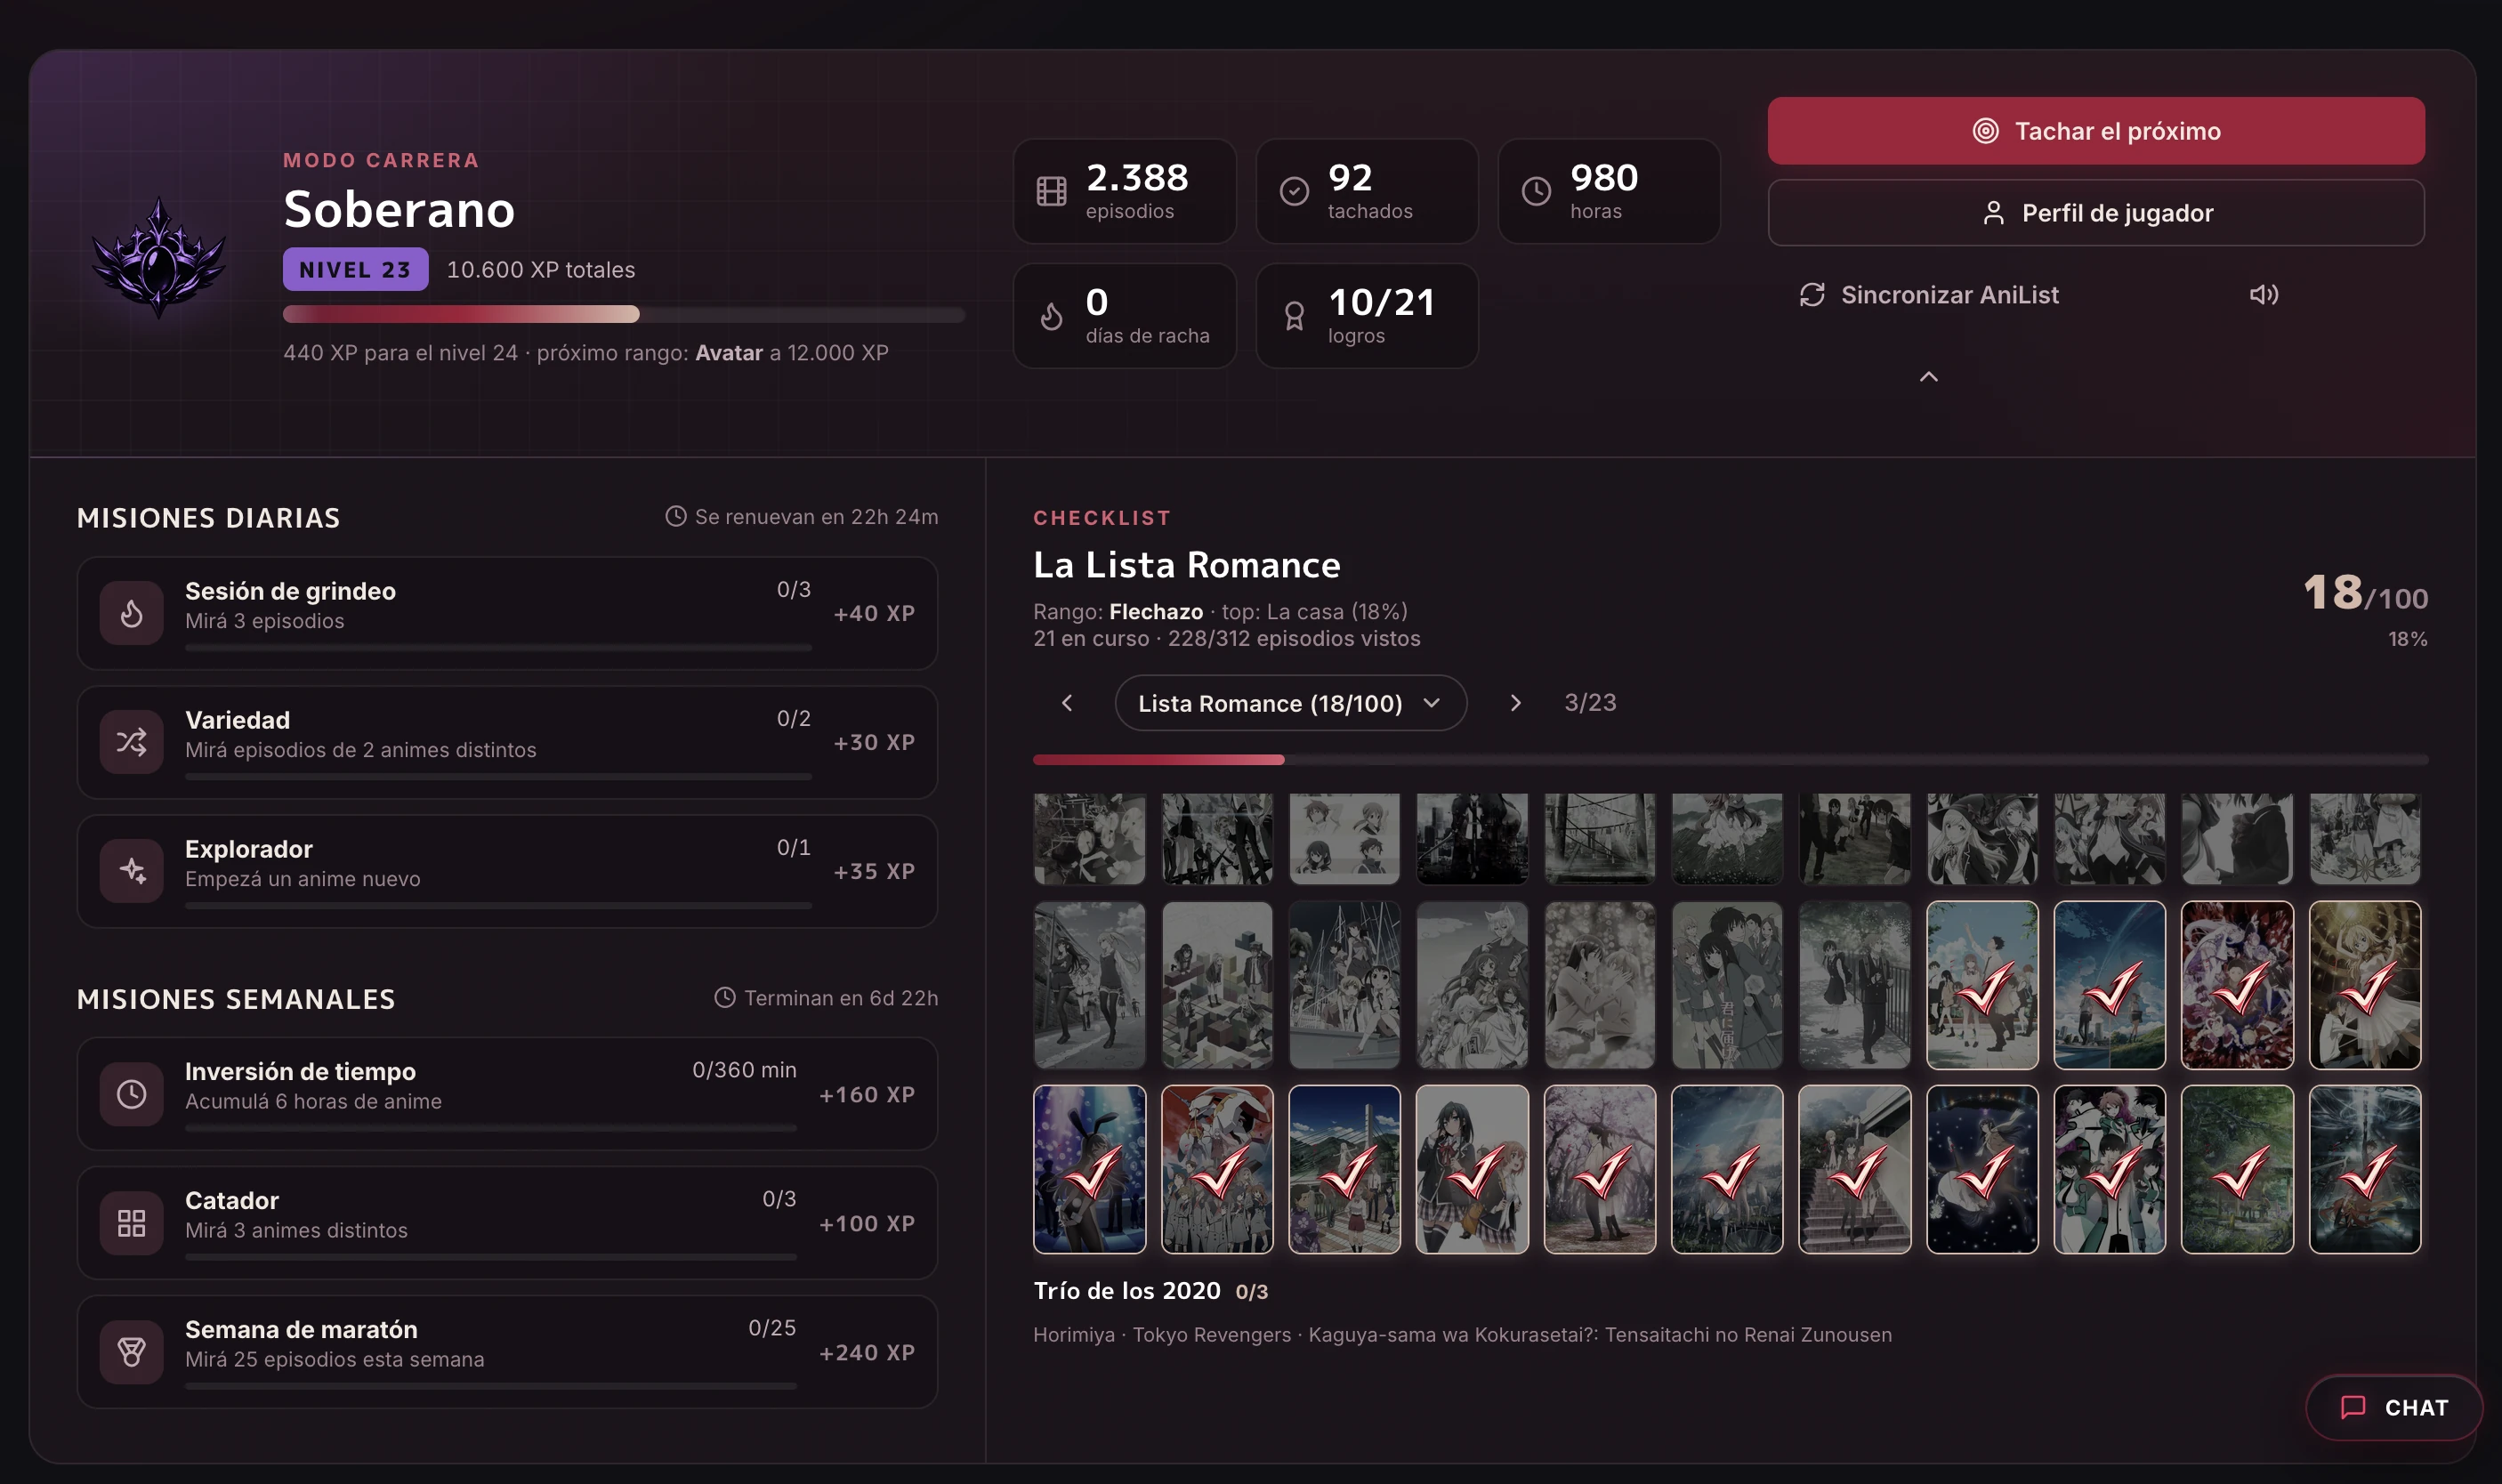Click the Sesión de grindeo mission card

[507, 613]
